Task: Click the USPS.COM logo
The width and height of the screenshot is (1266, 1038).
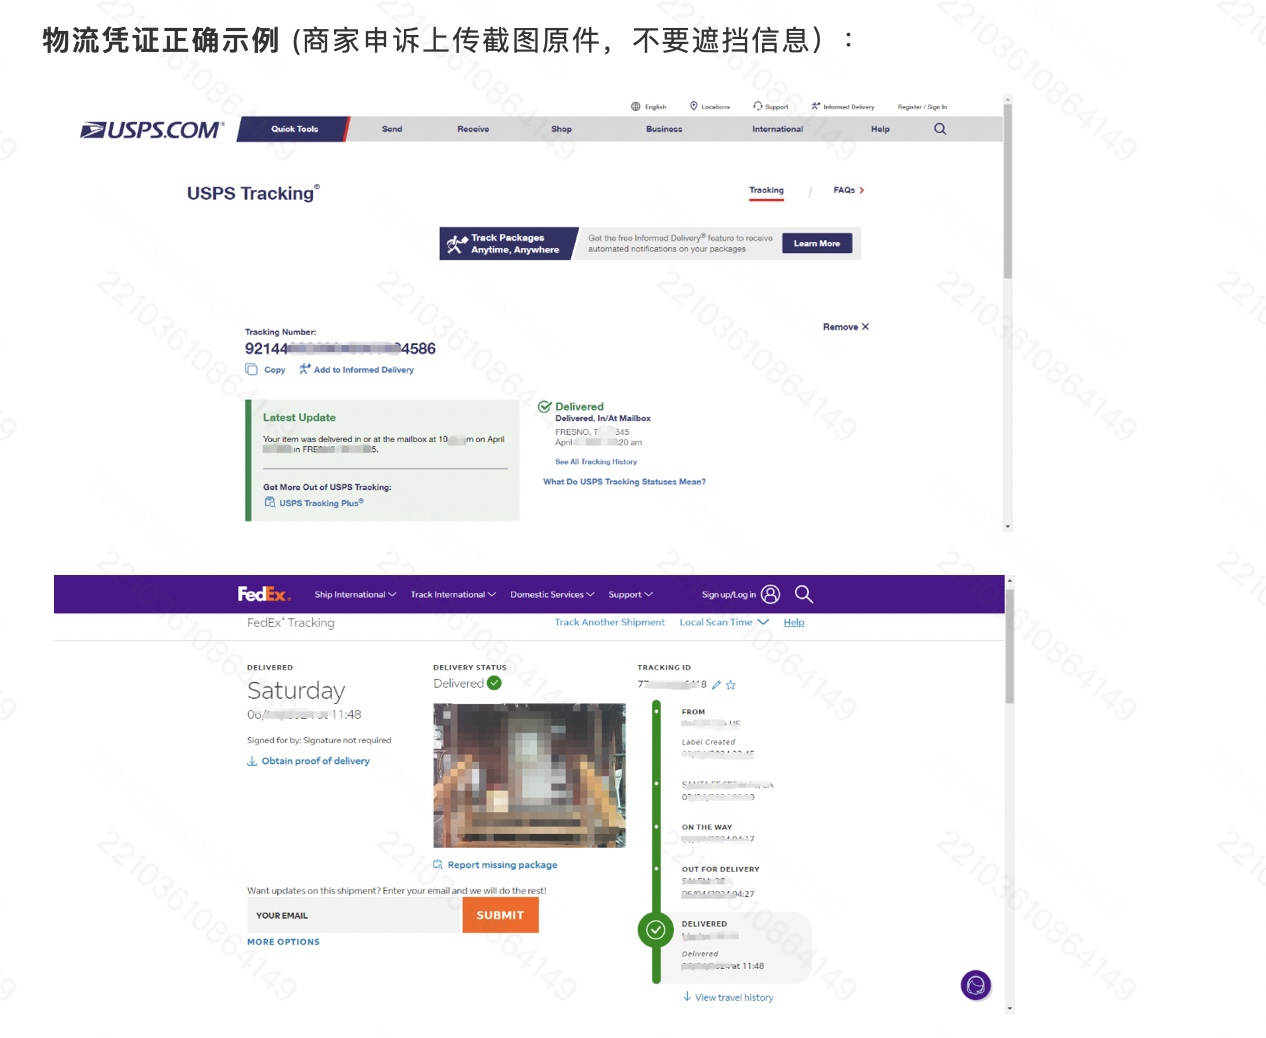Action: [152, 130]
